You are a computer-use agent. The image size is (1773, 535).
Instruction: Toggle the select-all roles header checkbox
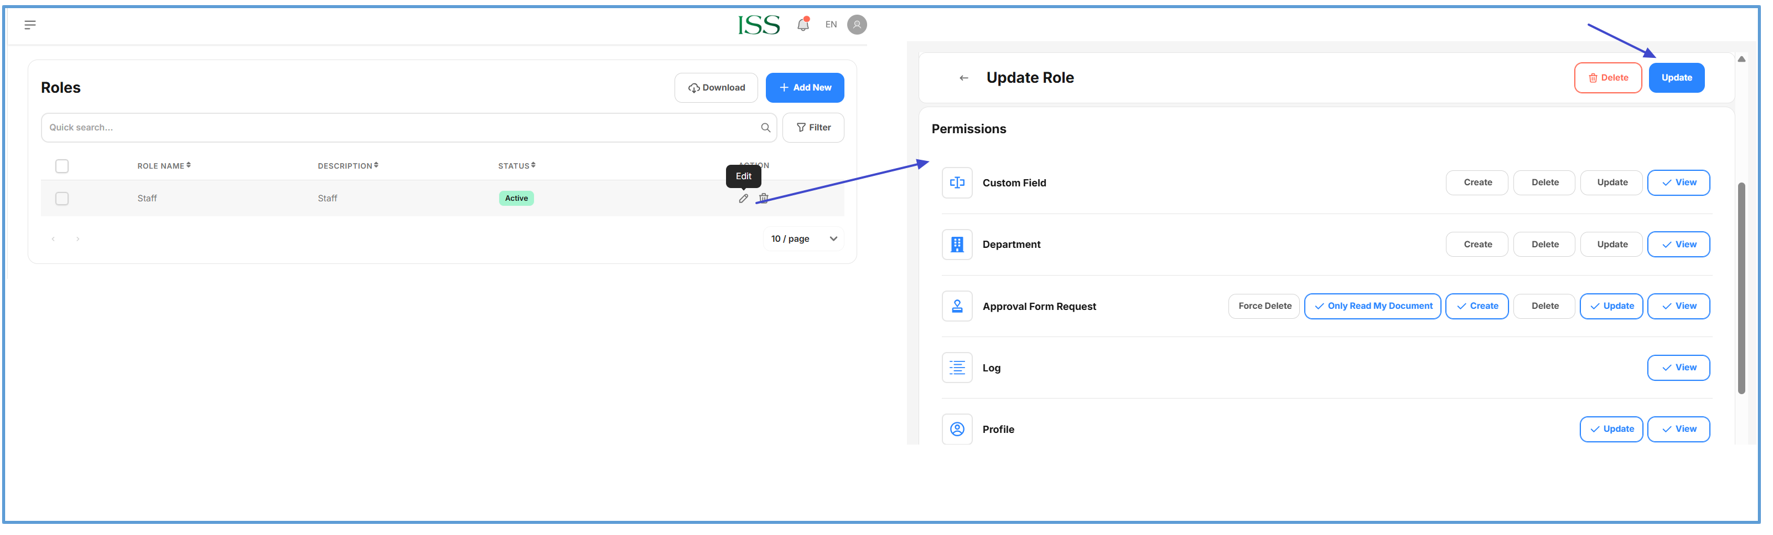[62, 166]
